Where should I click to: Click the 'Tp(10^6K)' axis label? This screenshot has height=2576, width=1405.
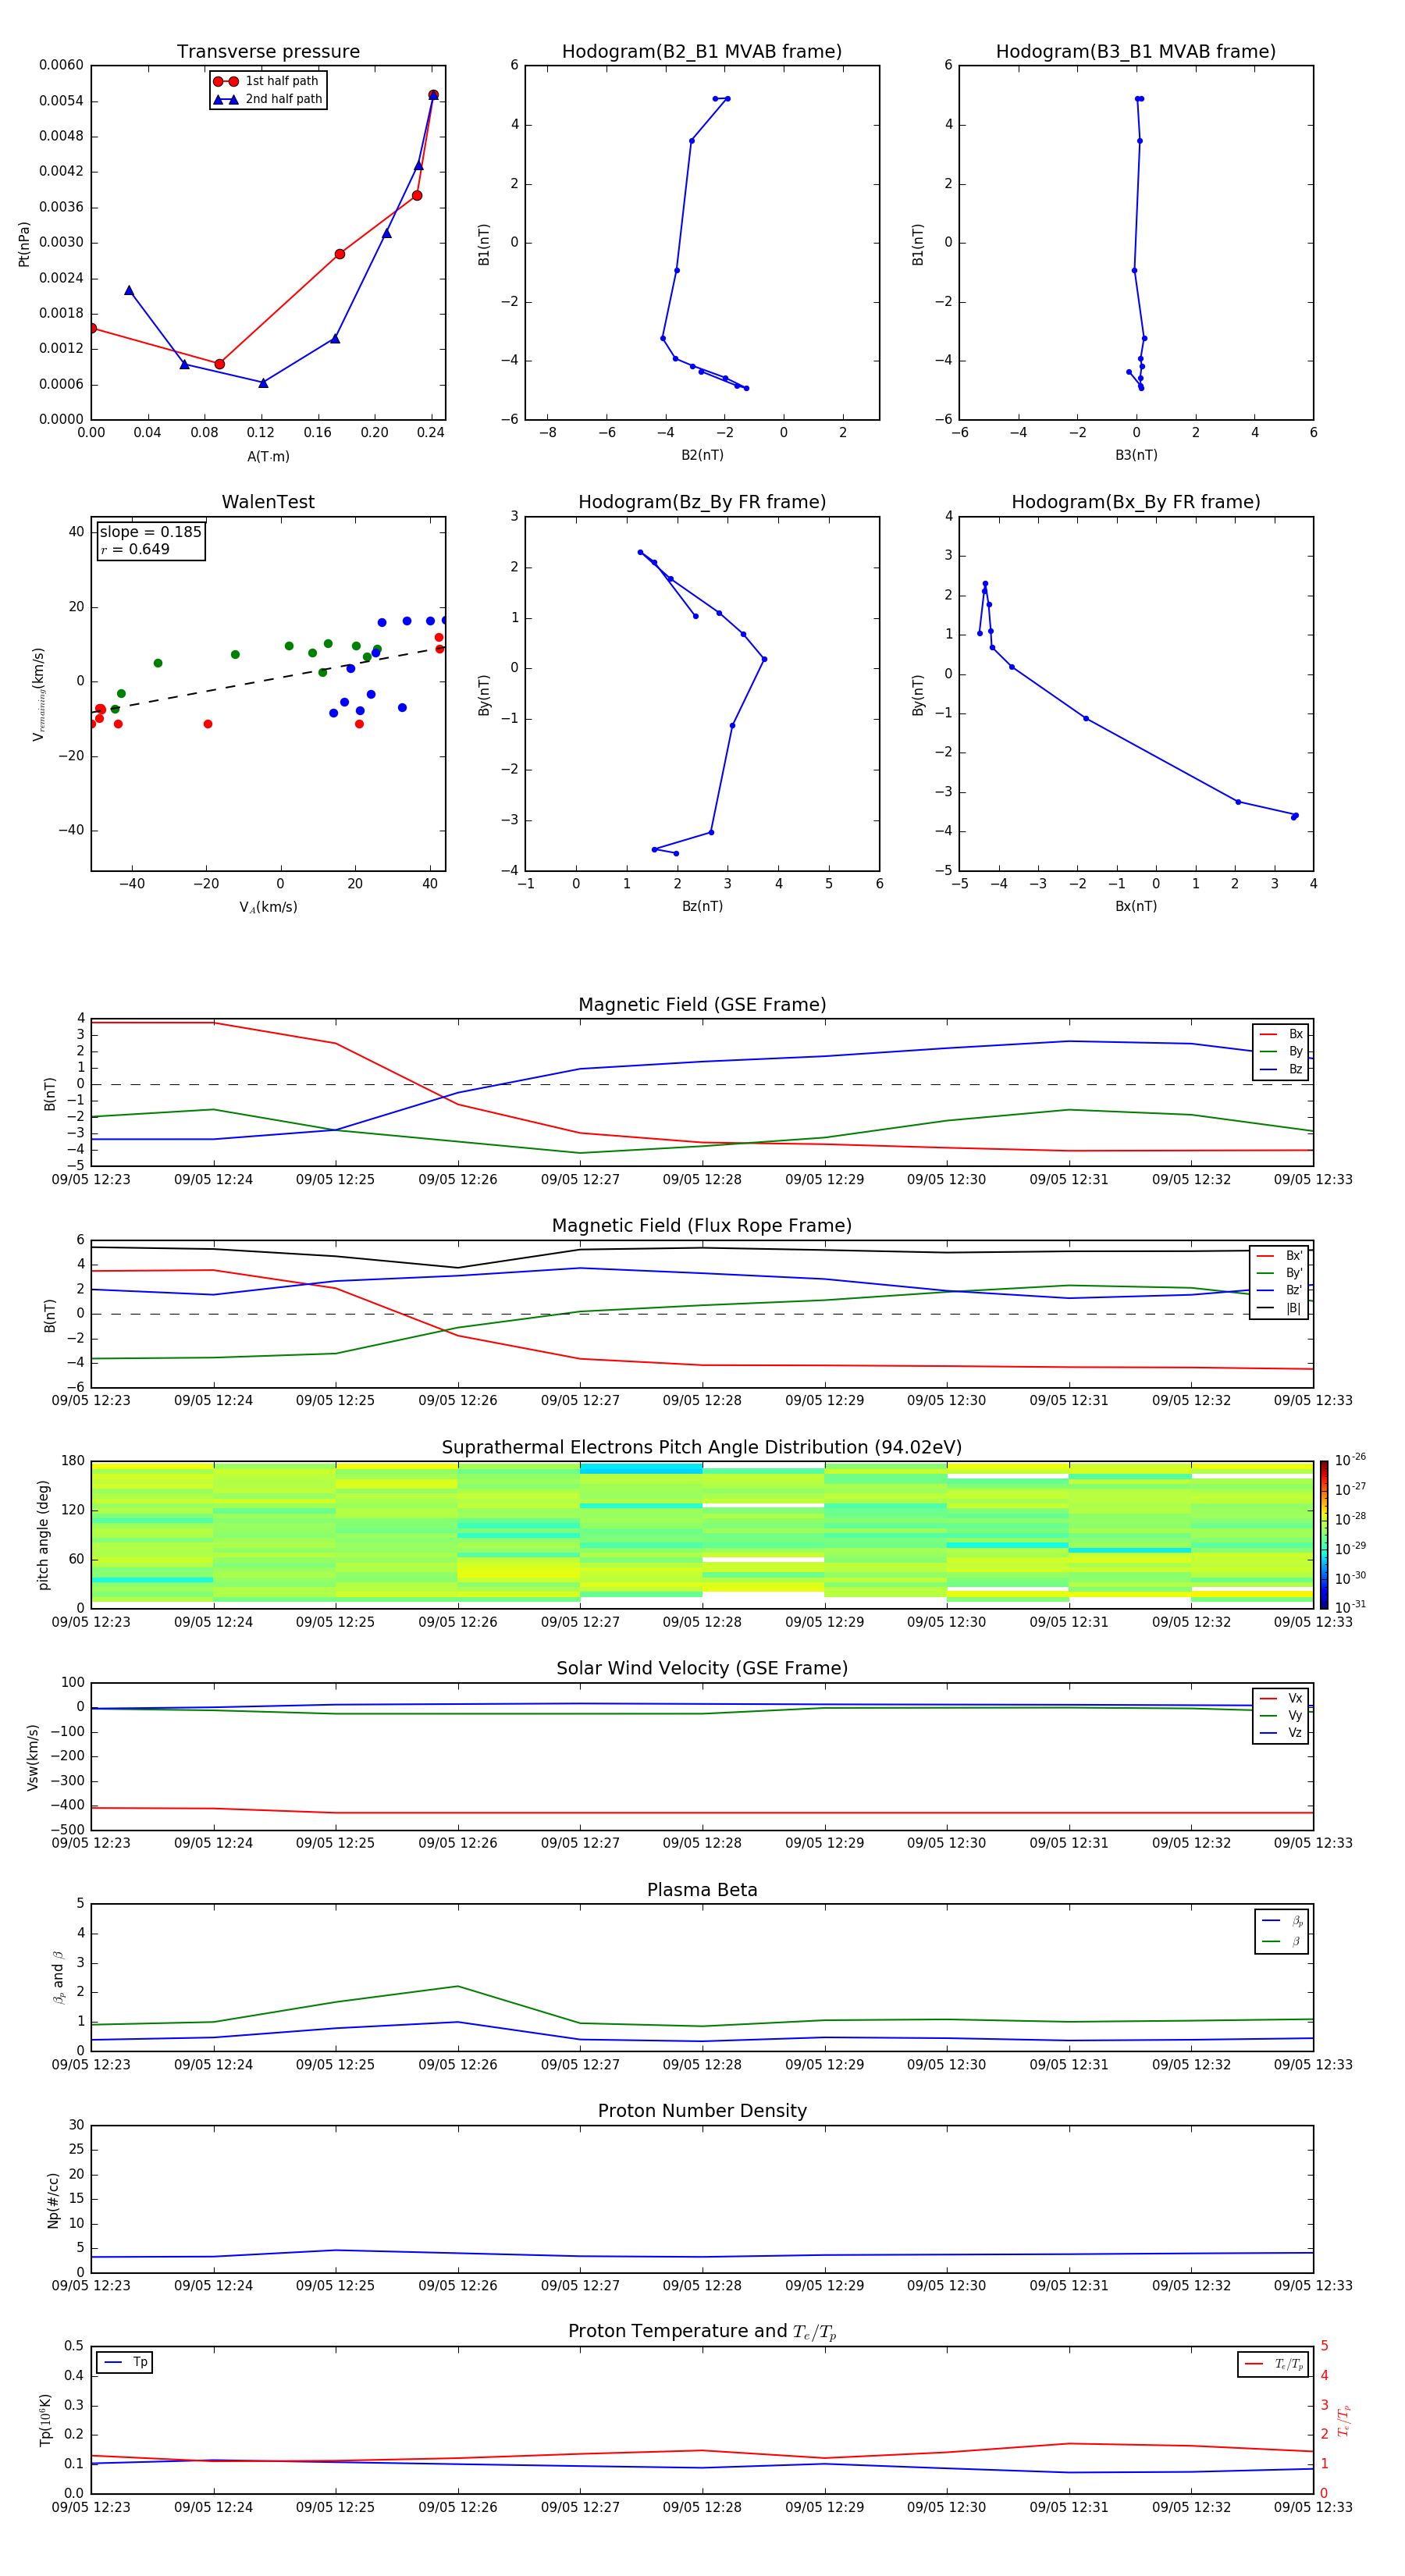click(x=45, y=2420)
